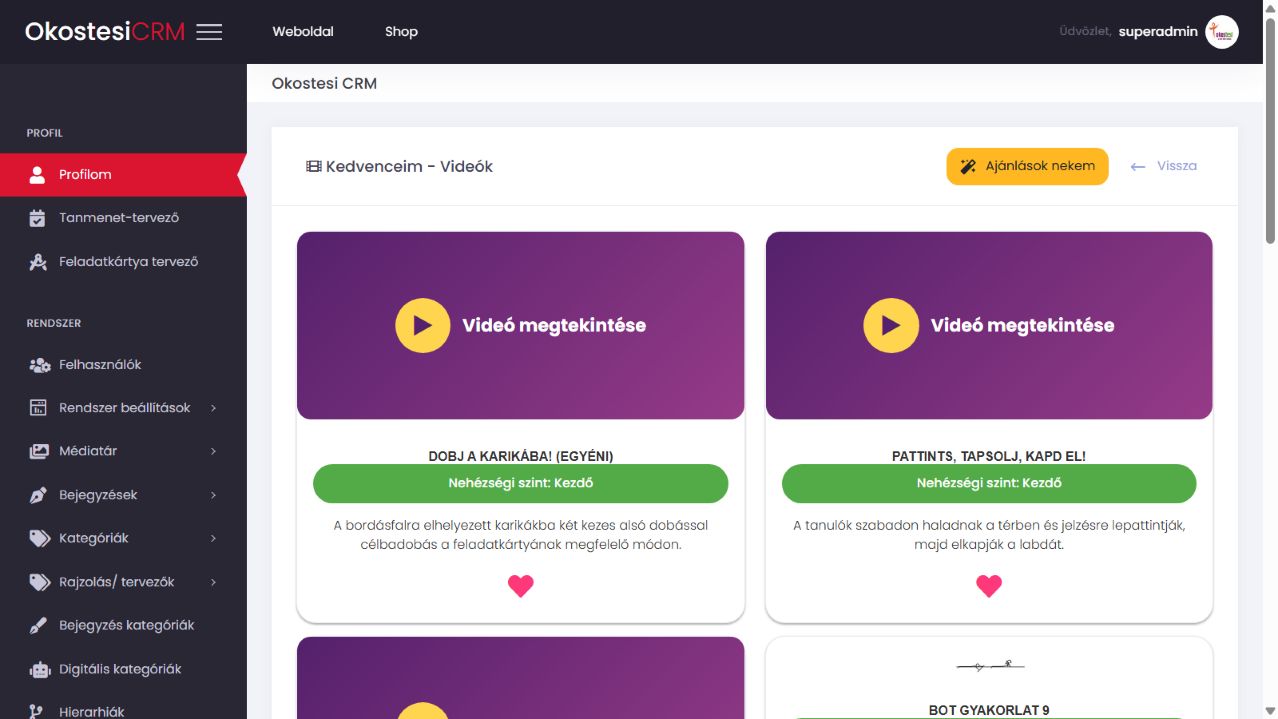The image size is (1278, 719).
Task: Click the Pattints card description text
Action: tap(988, 535)
